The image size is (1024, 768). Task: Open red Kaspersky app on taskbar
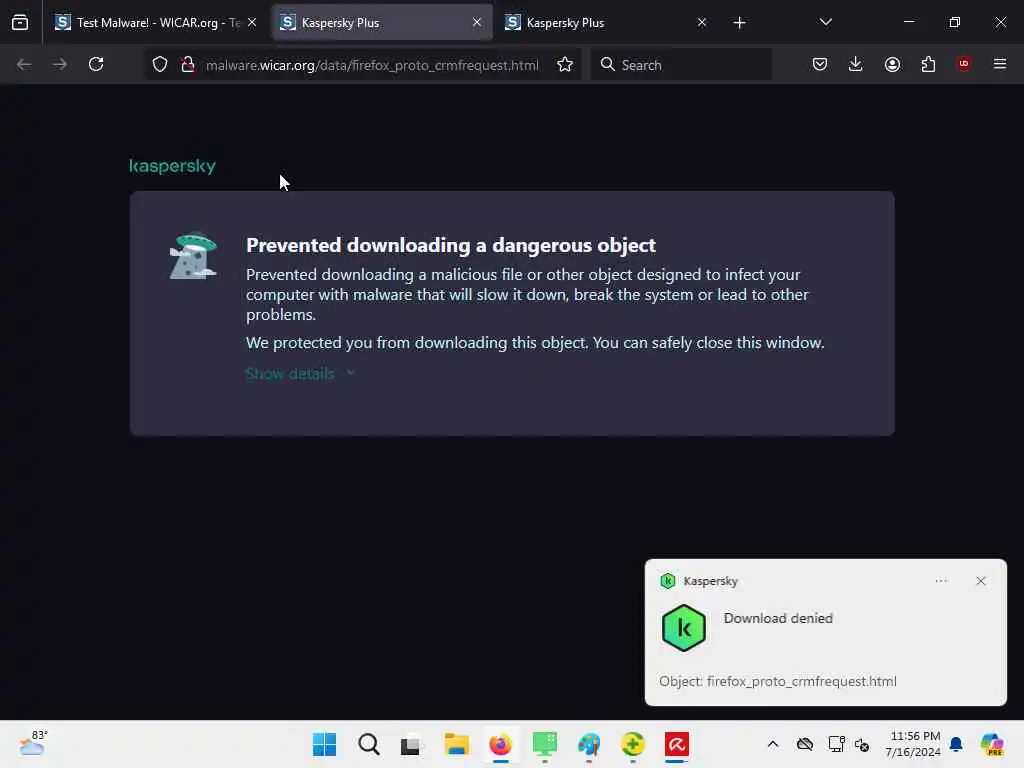[677, 744]
